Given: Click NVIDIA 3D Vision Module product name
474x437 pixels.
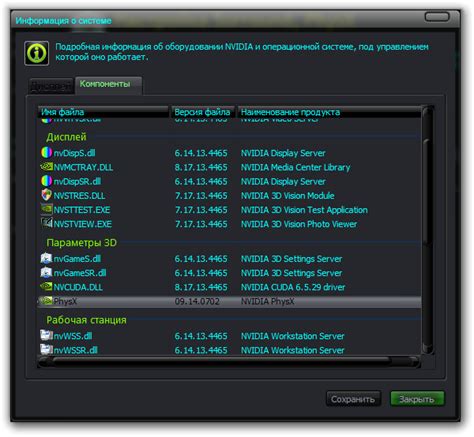Looking at the screenshot, I should (x=288, y=196).
